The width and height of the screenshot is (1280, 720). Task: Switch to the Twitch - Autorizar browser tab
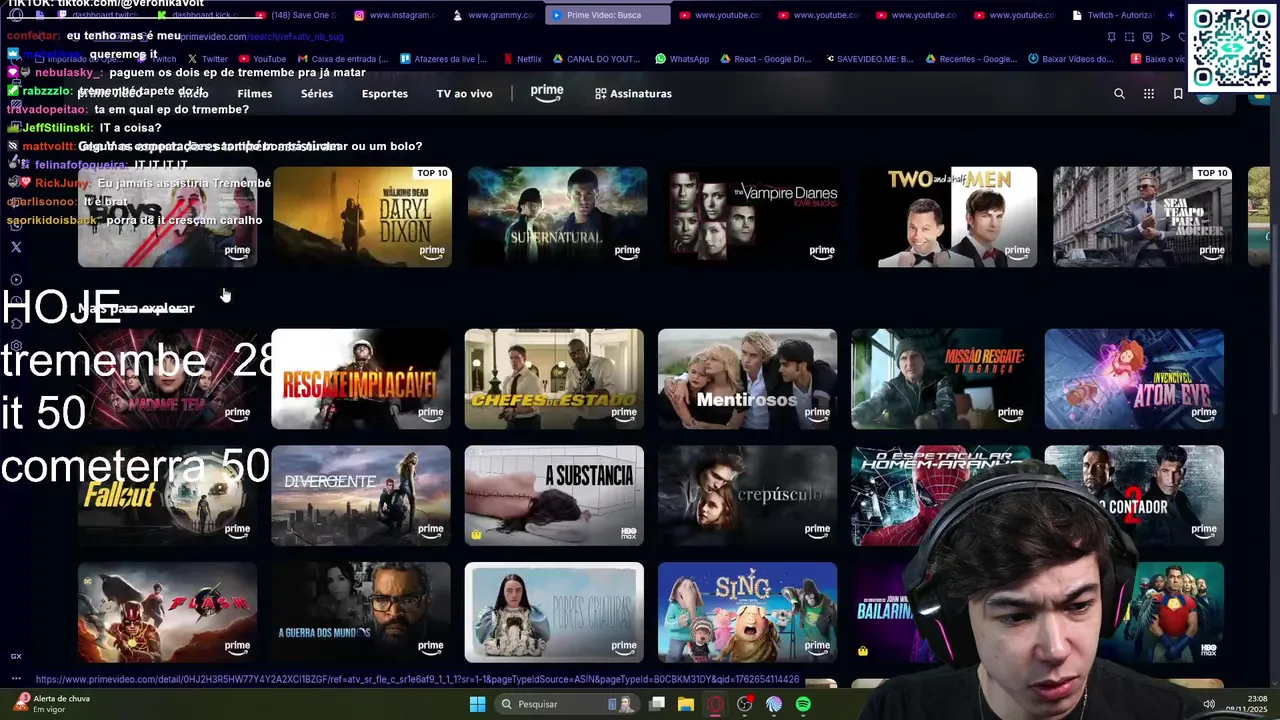[1112, 15]
